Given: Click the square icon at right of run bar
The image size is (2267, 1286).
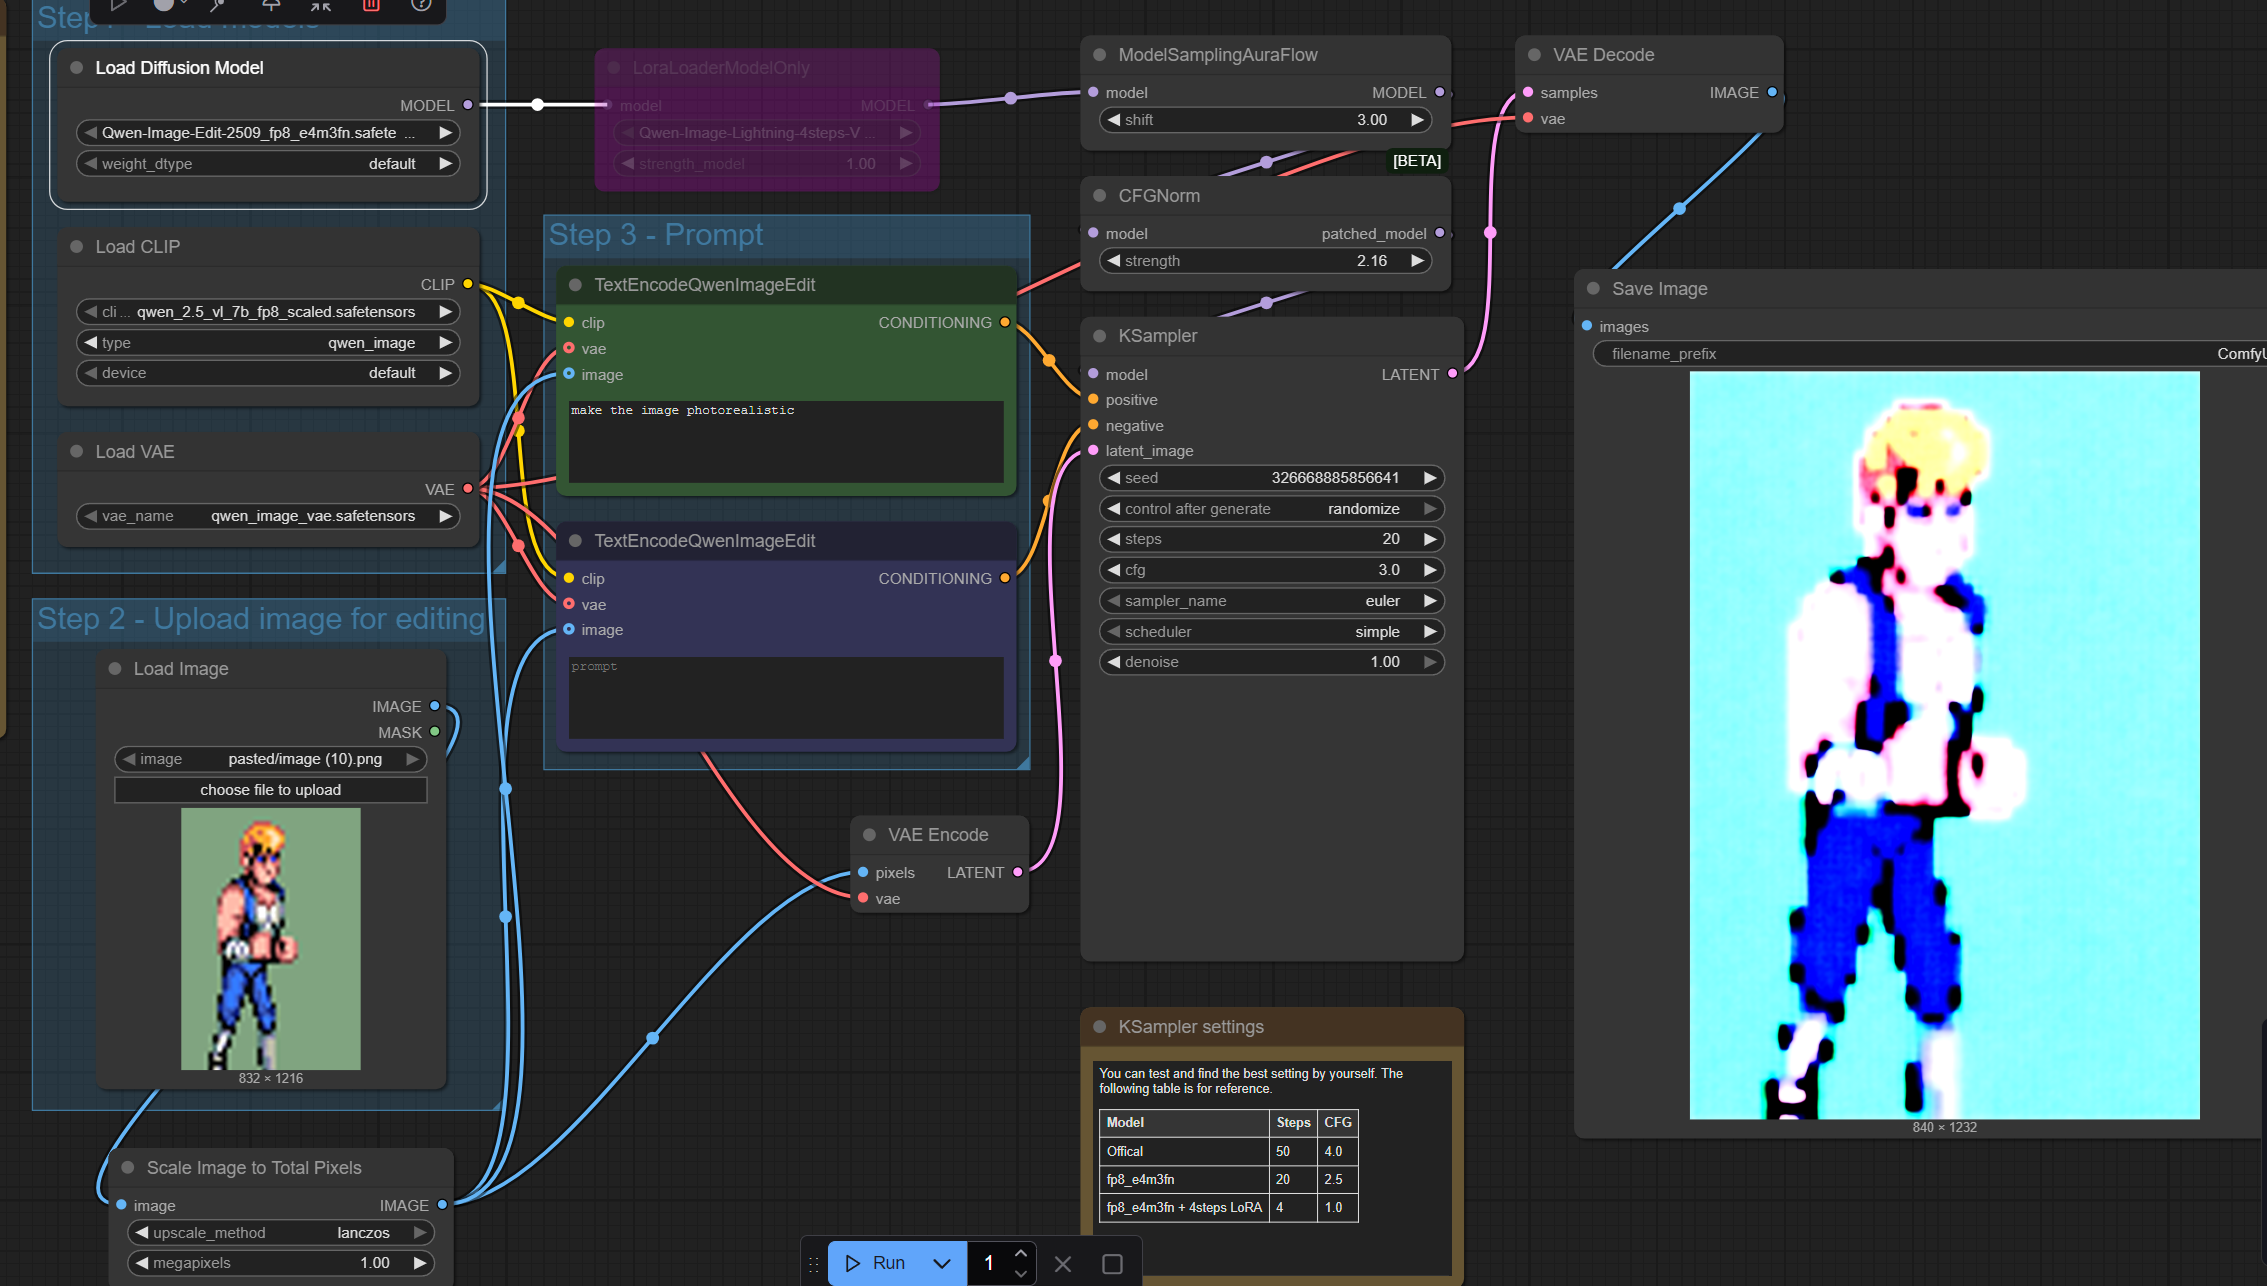Looking at the screenshot, I should click(1112, 1264).
